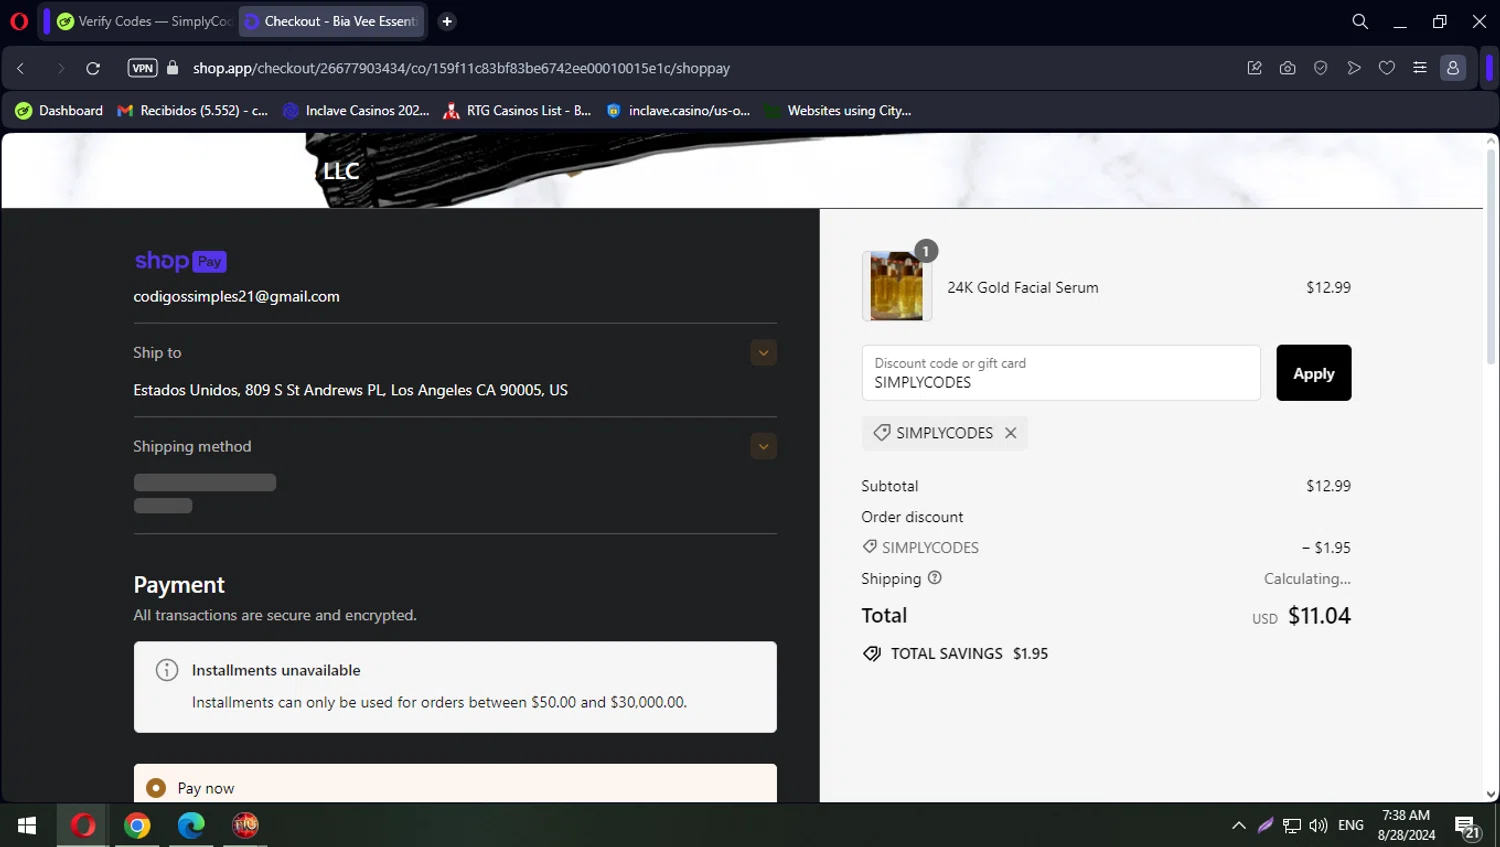Click the shipping address Estados Unidos text

click(351, 390)
